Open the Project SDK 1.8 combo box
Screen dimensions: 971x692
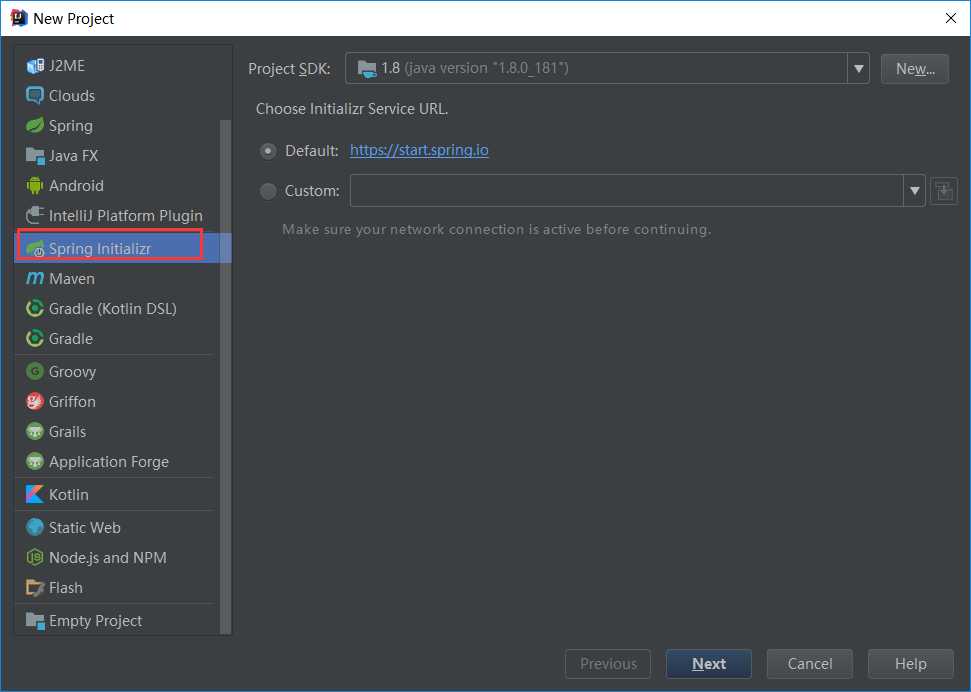pyautogui.click(x=607, y=68)
